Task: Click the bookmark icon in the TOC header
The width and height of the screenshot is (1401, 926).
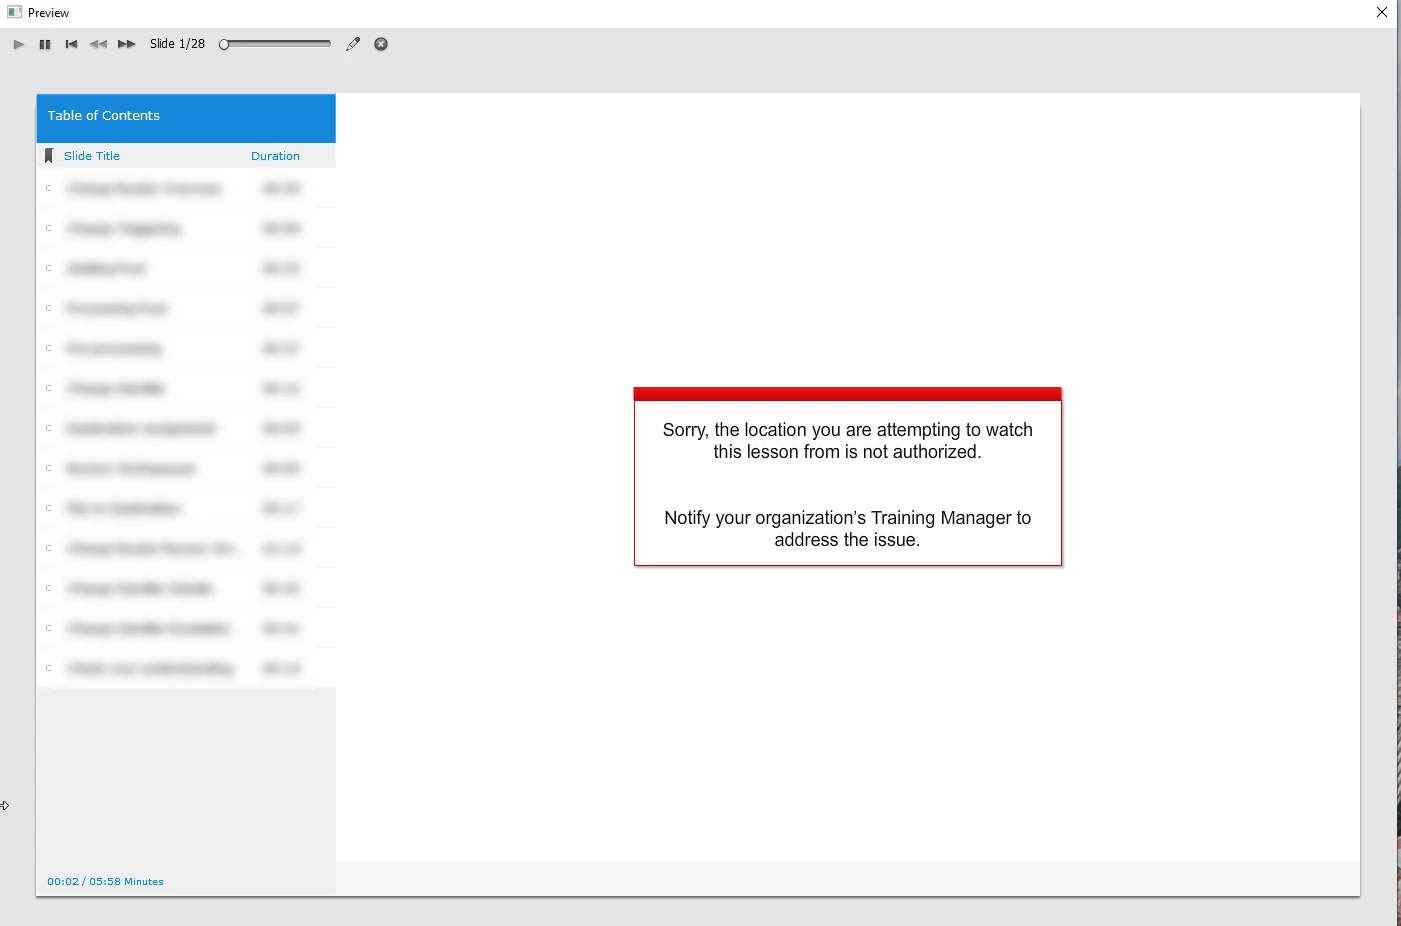Action: pos(49,156)
